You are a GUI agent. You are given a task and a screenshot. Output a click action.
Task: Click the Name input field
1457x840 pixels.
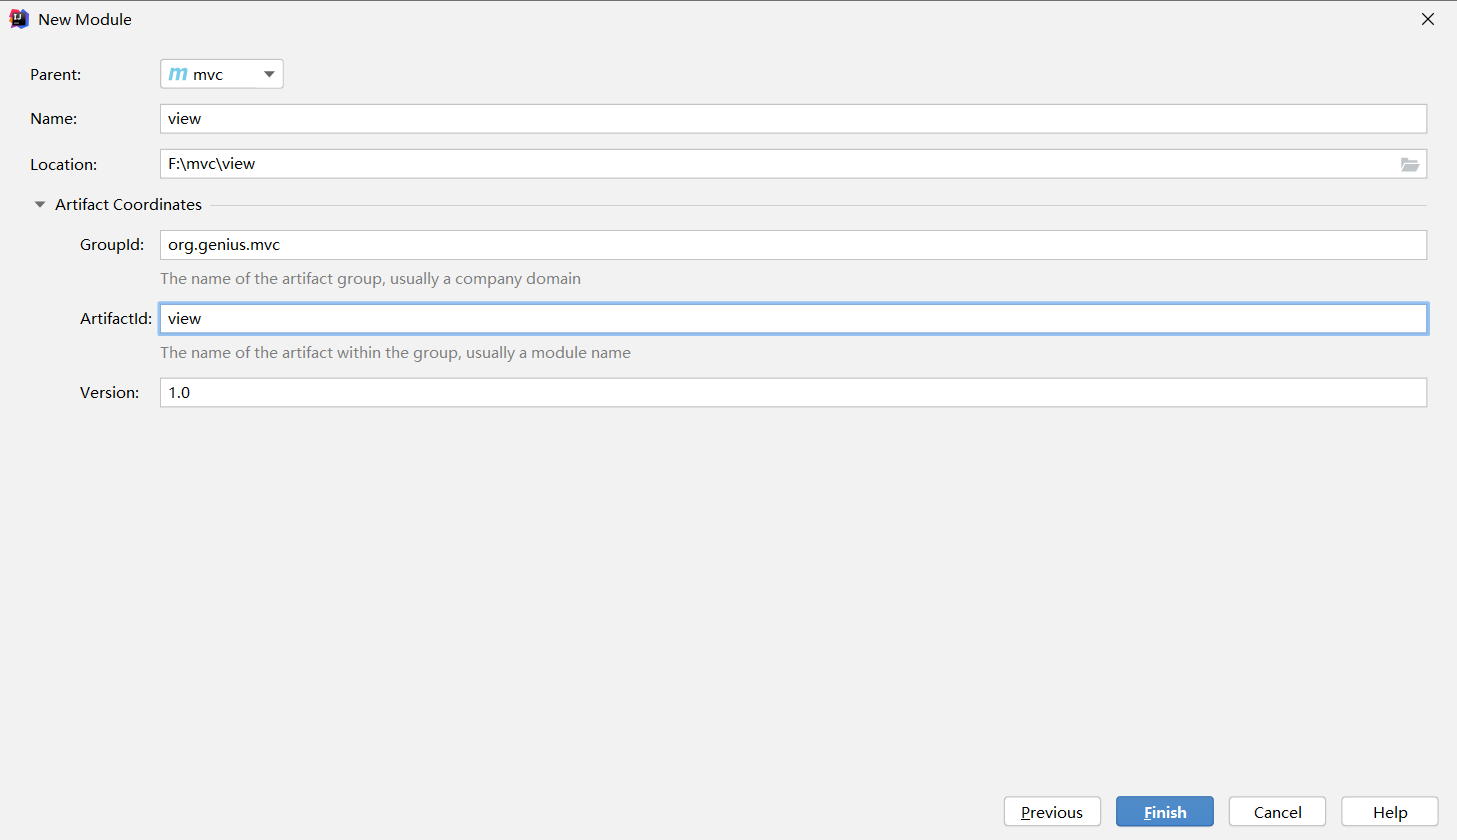click(x=793, y=119)
